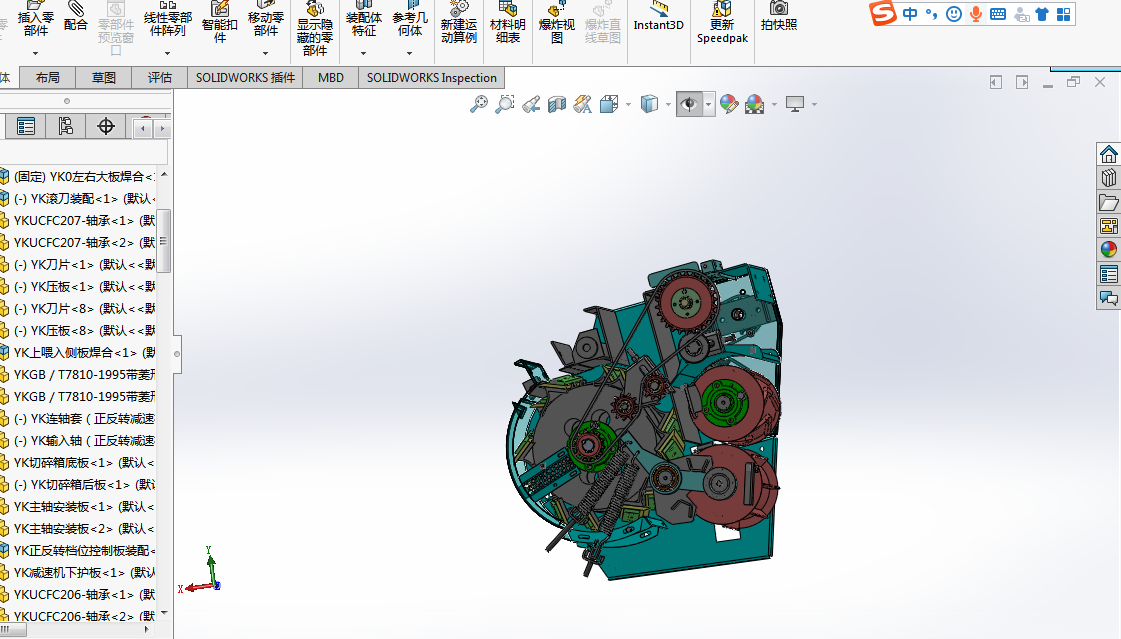Toggle Sogou Chinese/English input mode (中)
The height and width of the screenshot is (639, 1121).
[910, 14]
